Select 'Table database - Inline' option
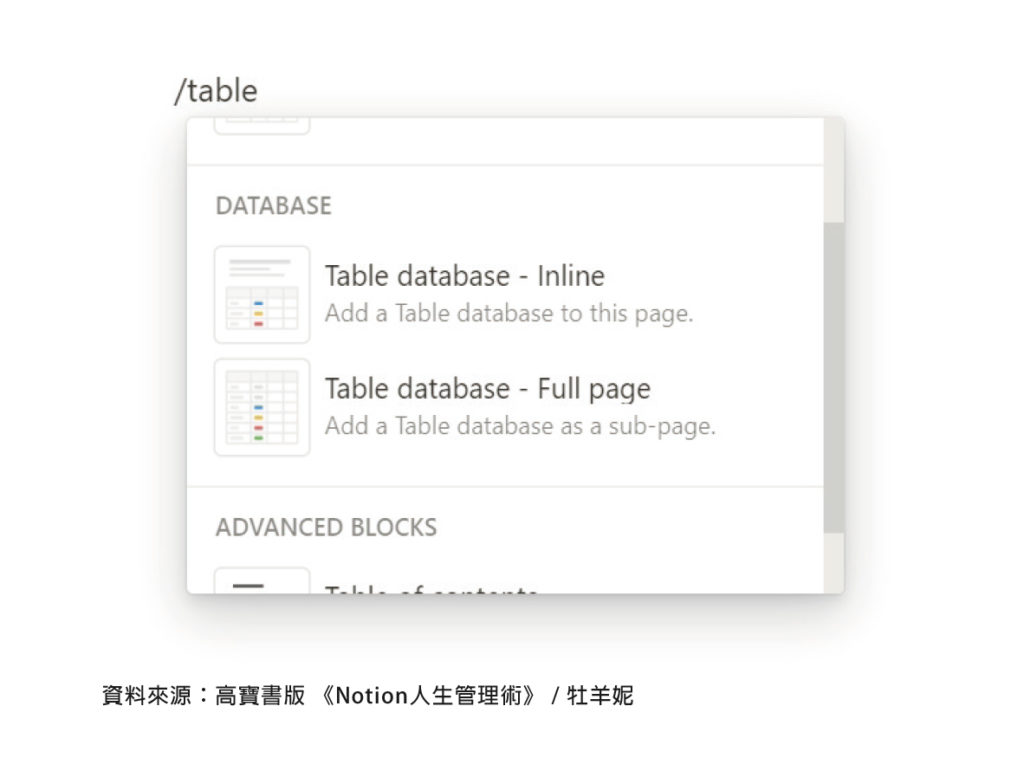 [x=505, y=294]
